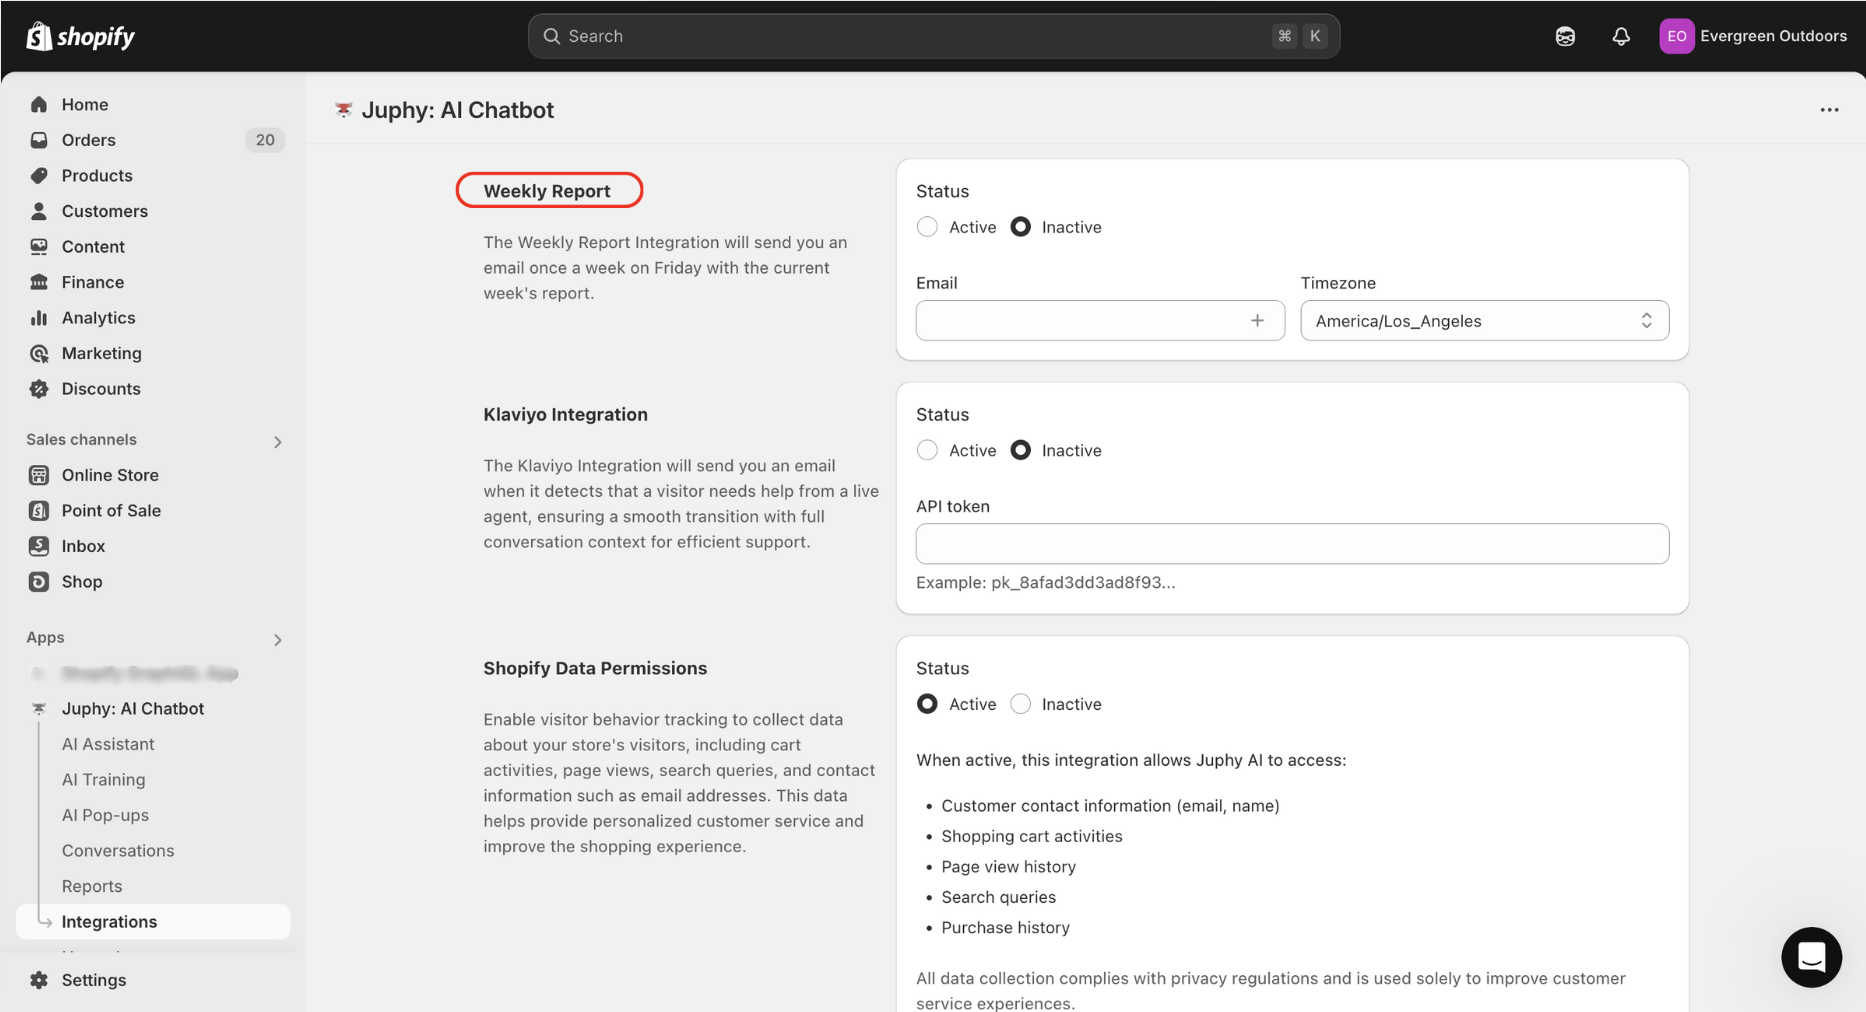Open the Sidekick assistant icon
Screen dimensions: 1866x1012
[1565, 36]
